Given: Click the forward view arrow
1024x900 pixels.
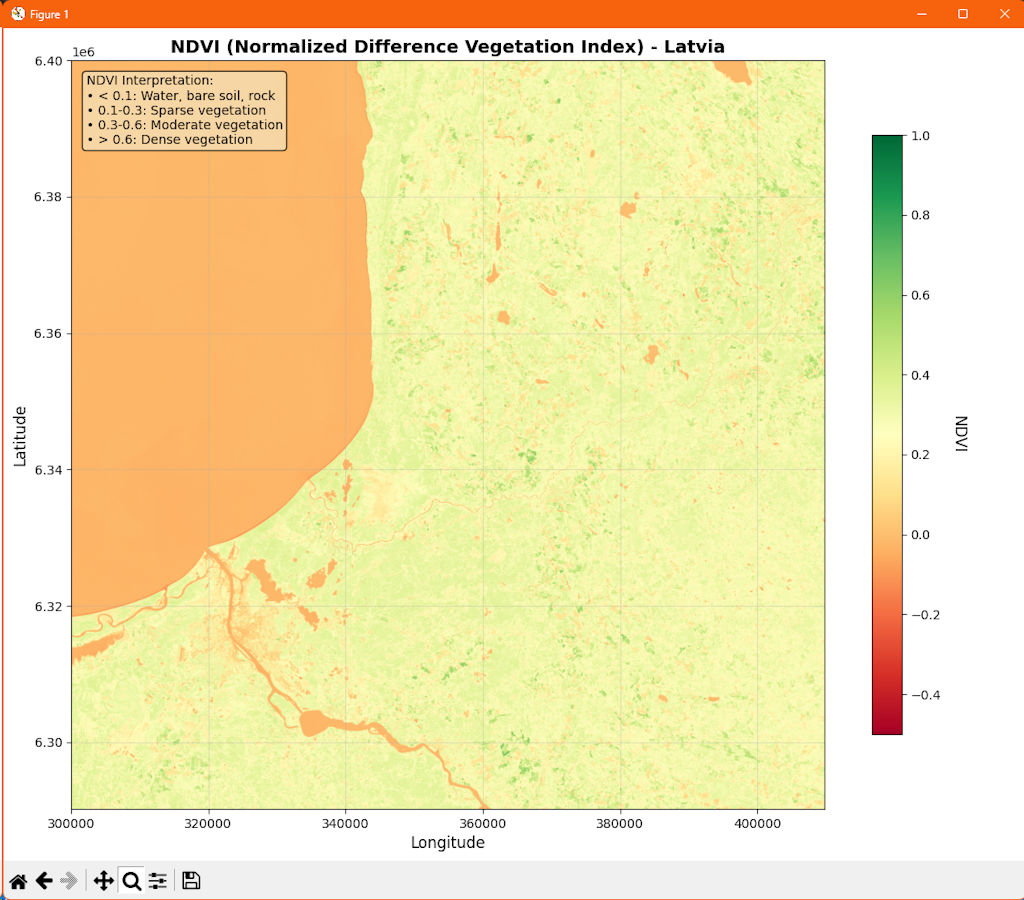Looking at the screenshot, I should (69, 881).
